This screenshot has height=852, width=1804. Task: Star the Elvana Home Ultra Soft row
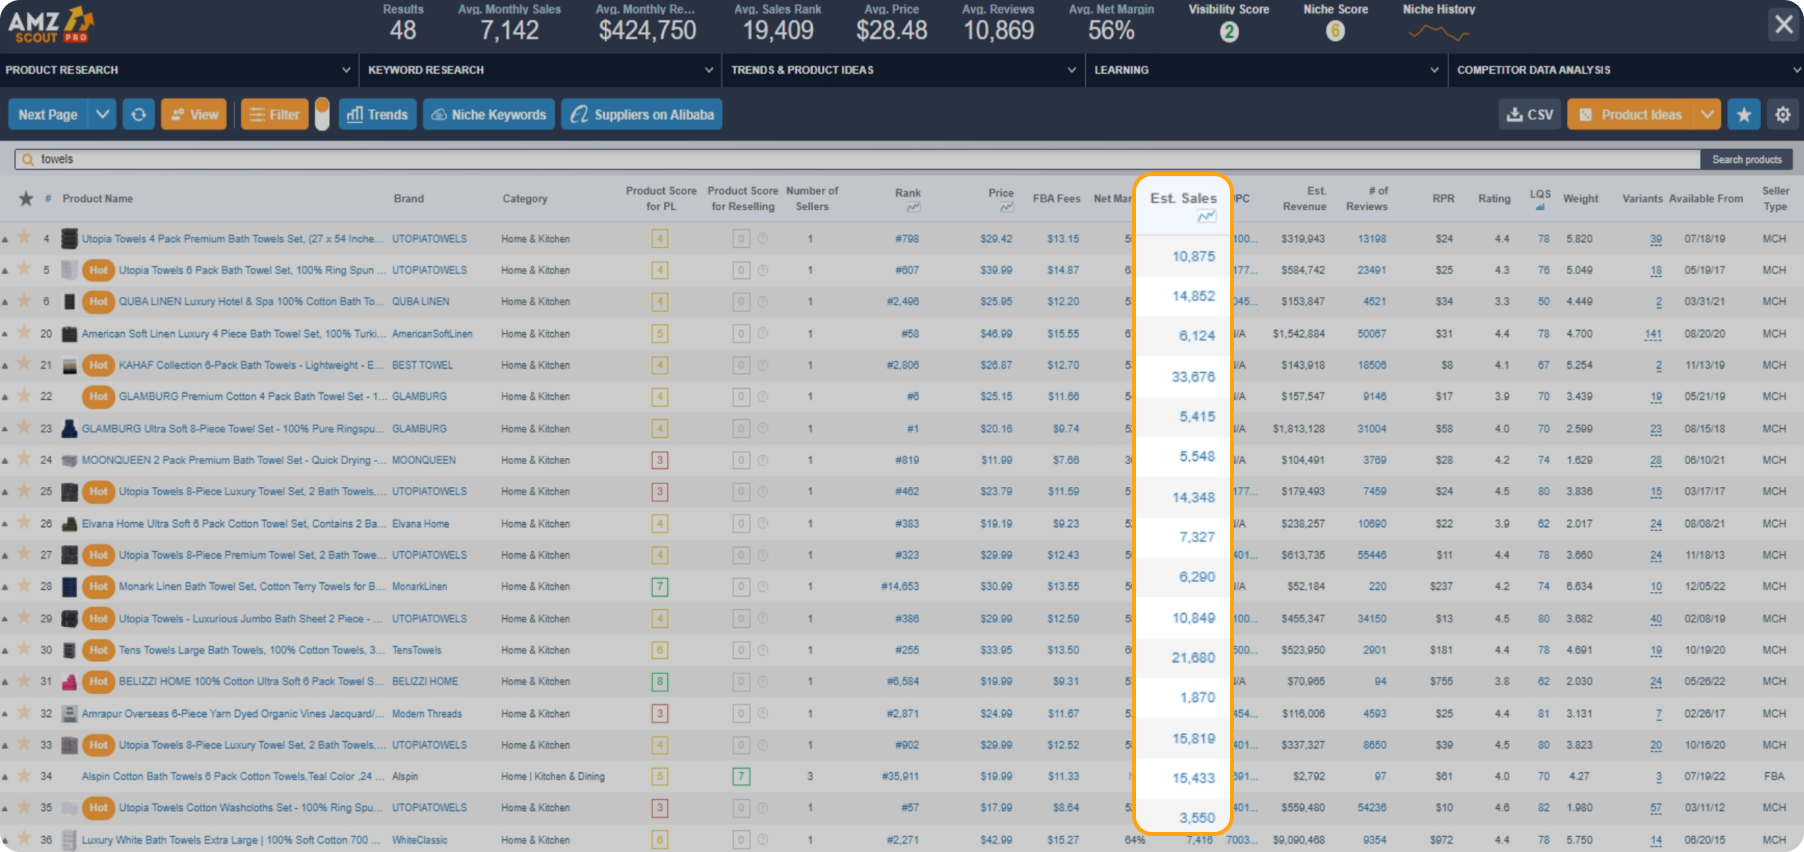[24, 523]
